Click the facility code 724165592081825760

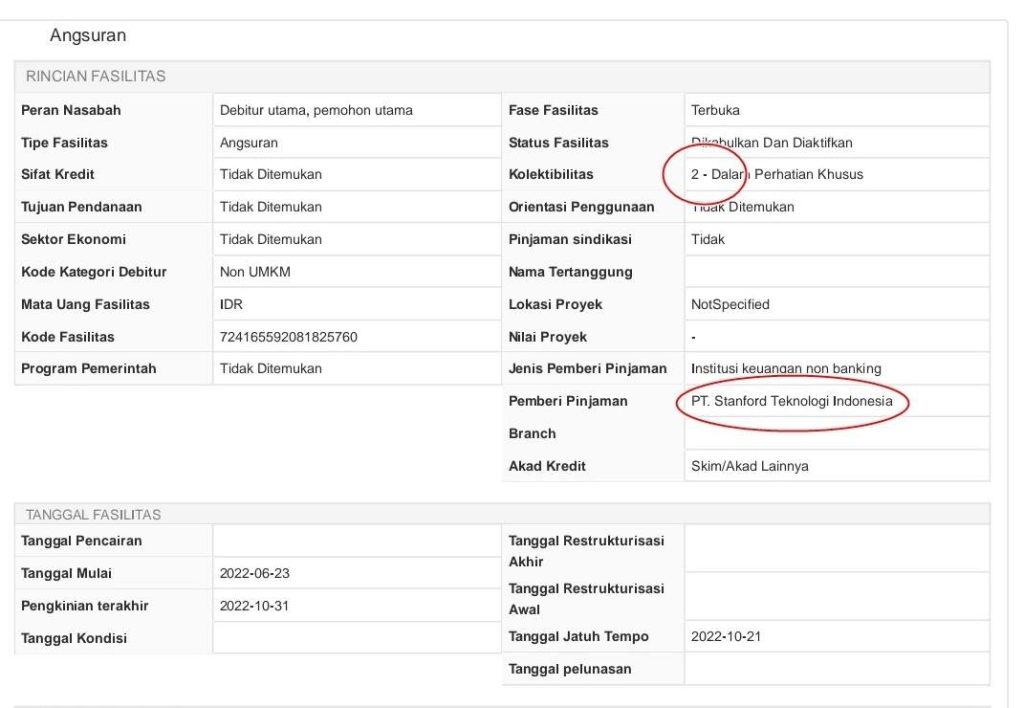click(x=288, y=337)
